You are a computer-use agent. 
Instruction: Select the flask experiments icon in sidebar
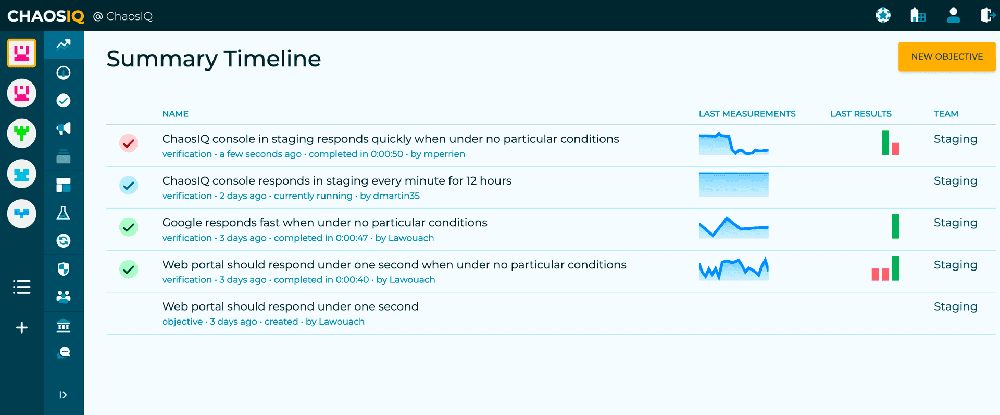pyautogui.click(x=63, y=213)
